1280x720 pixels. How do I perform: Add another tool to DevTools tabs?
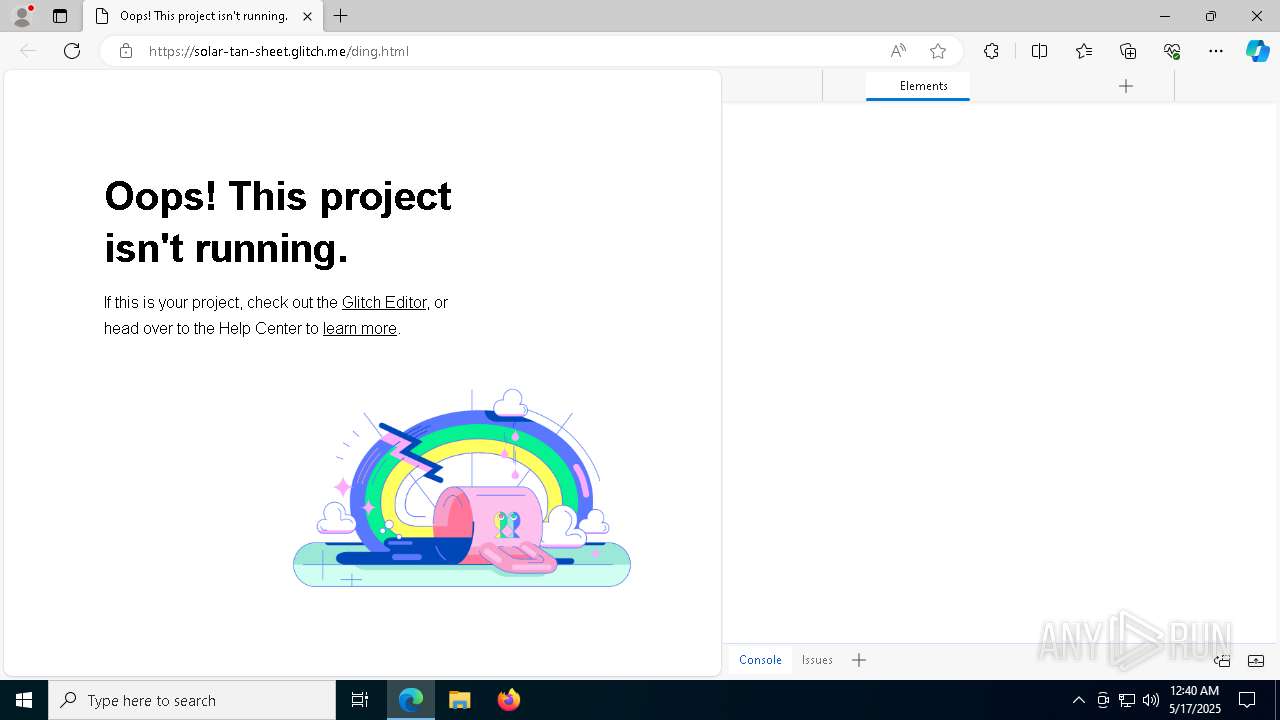1126,86
